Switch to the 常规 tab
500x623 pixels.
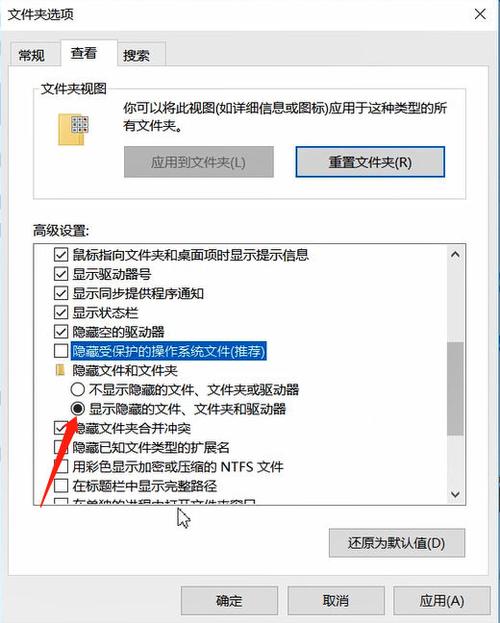click(32, 55)
